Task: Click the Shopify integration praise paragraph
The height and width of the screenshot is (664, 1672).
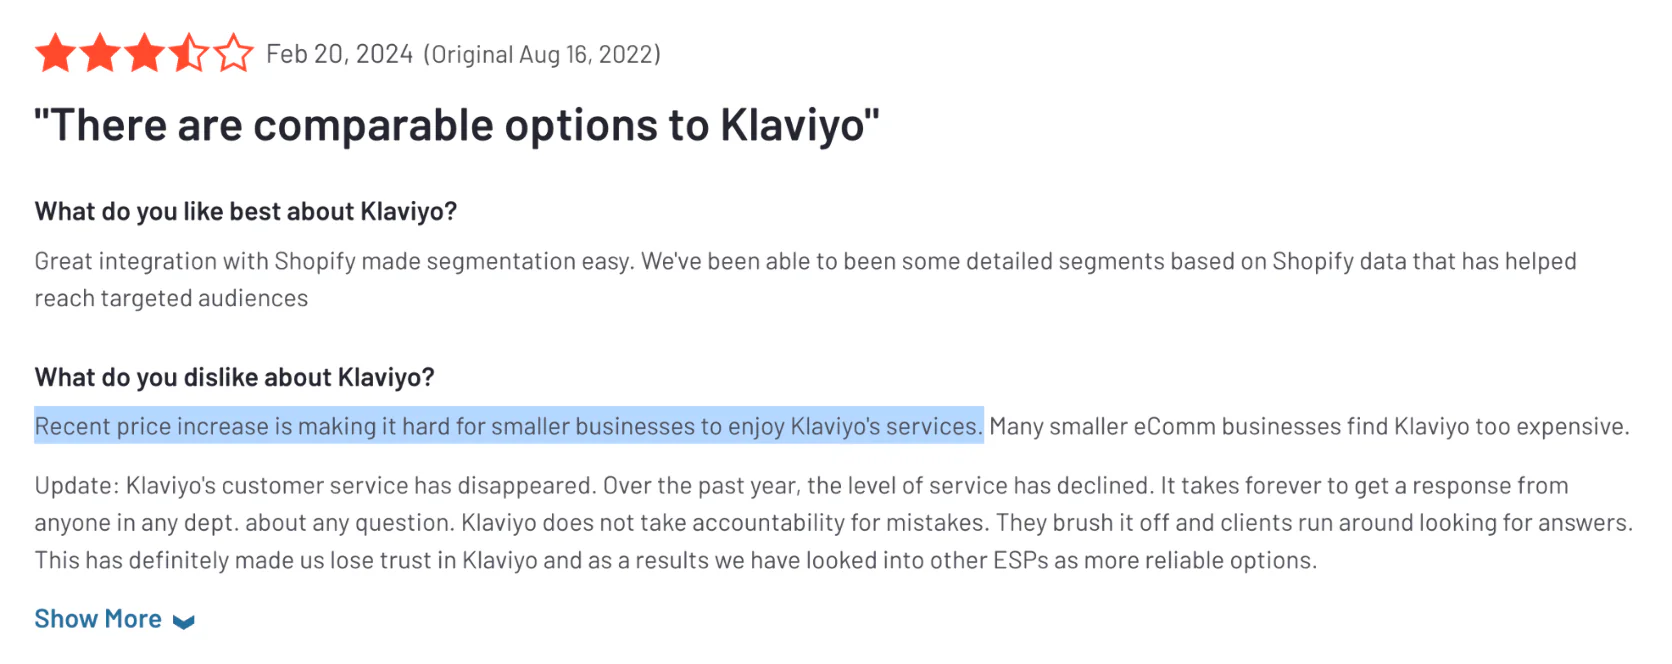Action: pyautogui.click(x=805, y=280)
